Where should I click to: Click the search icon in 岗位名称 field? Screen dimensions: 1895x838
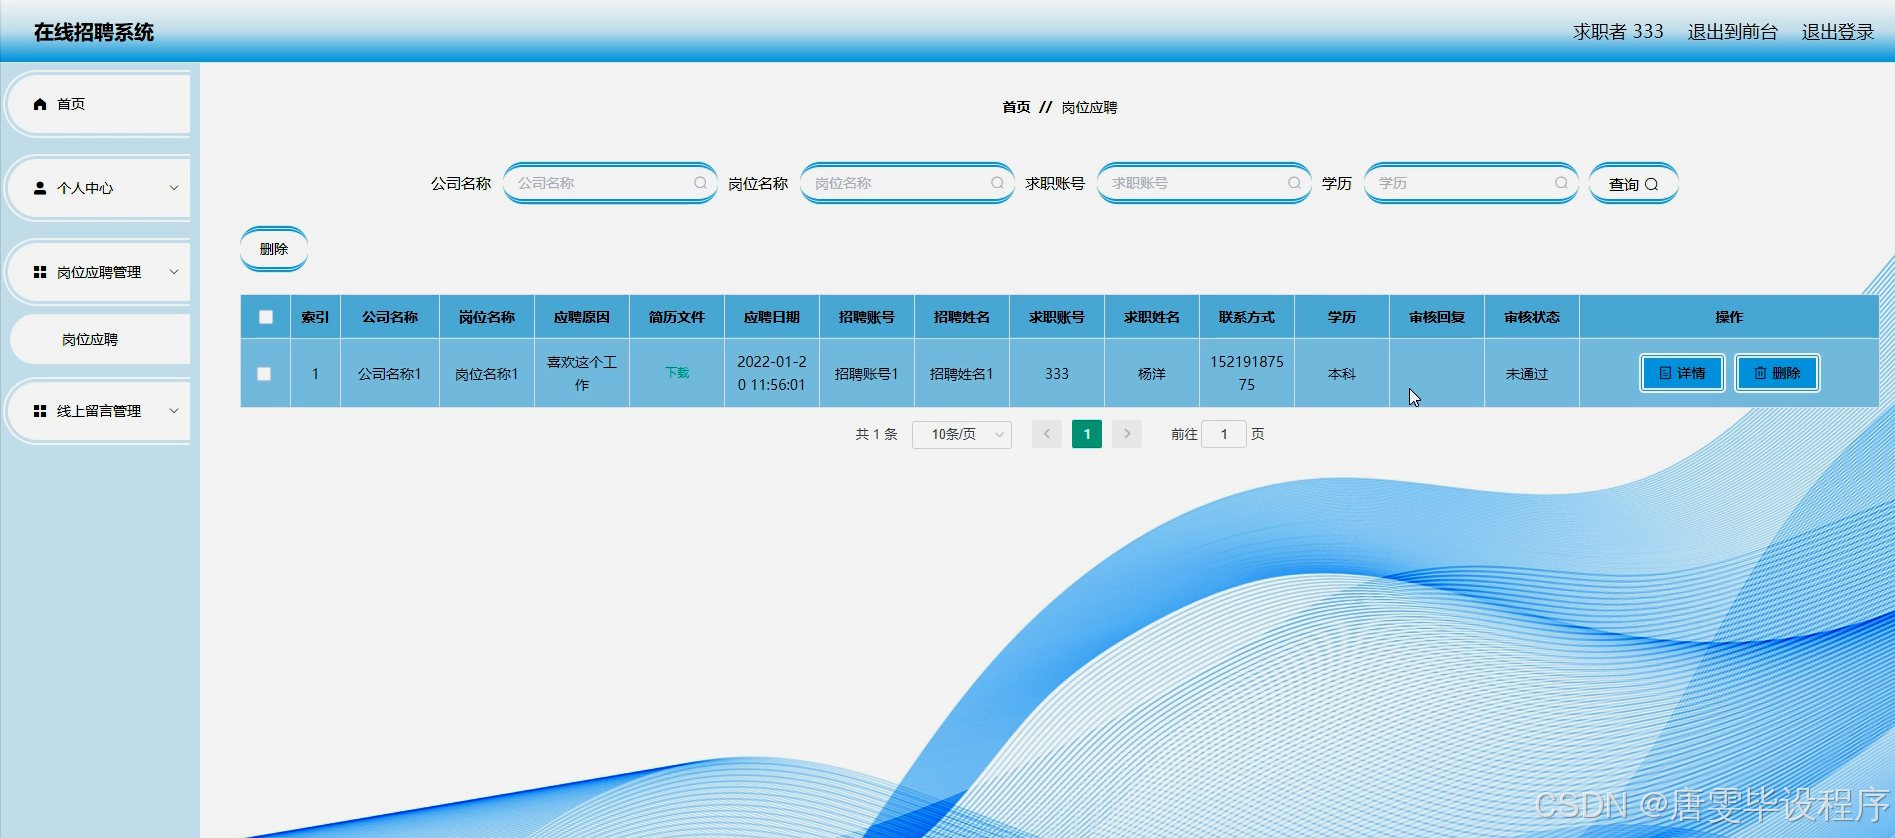(997, 183)
